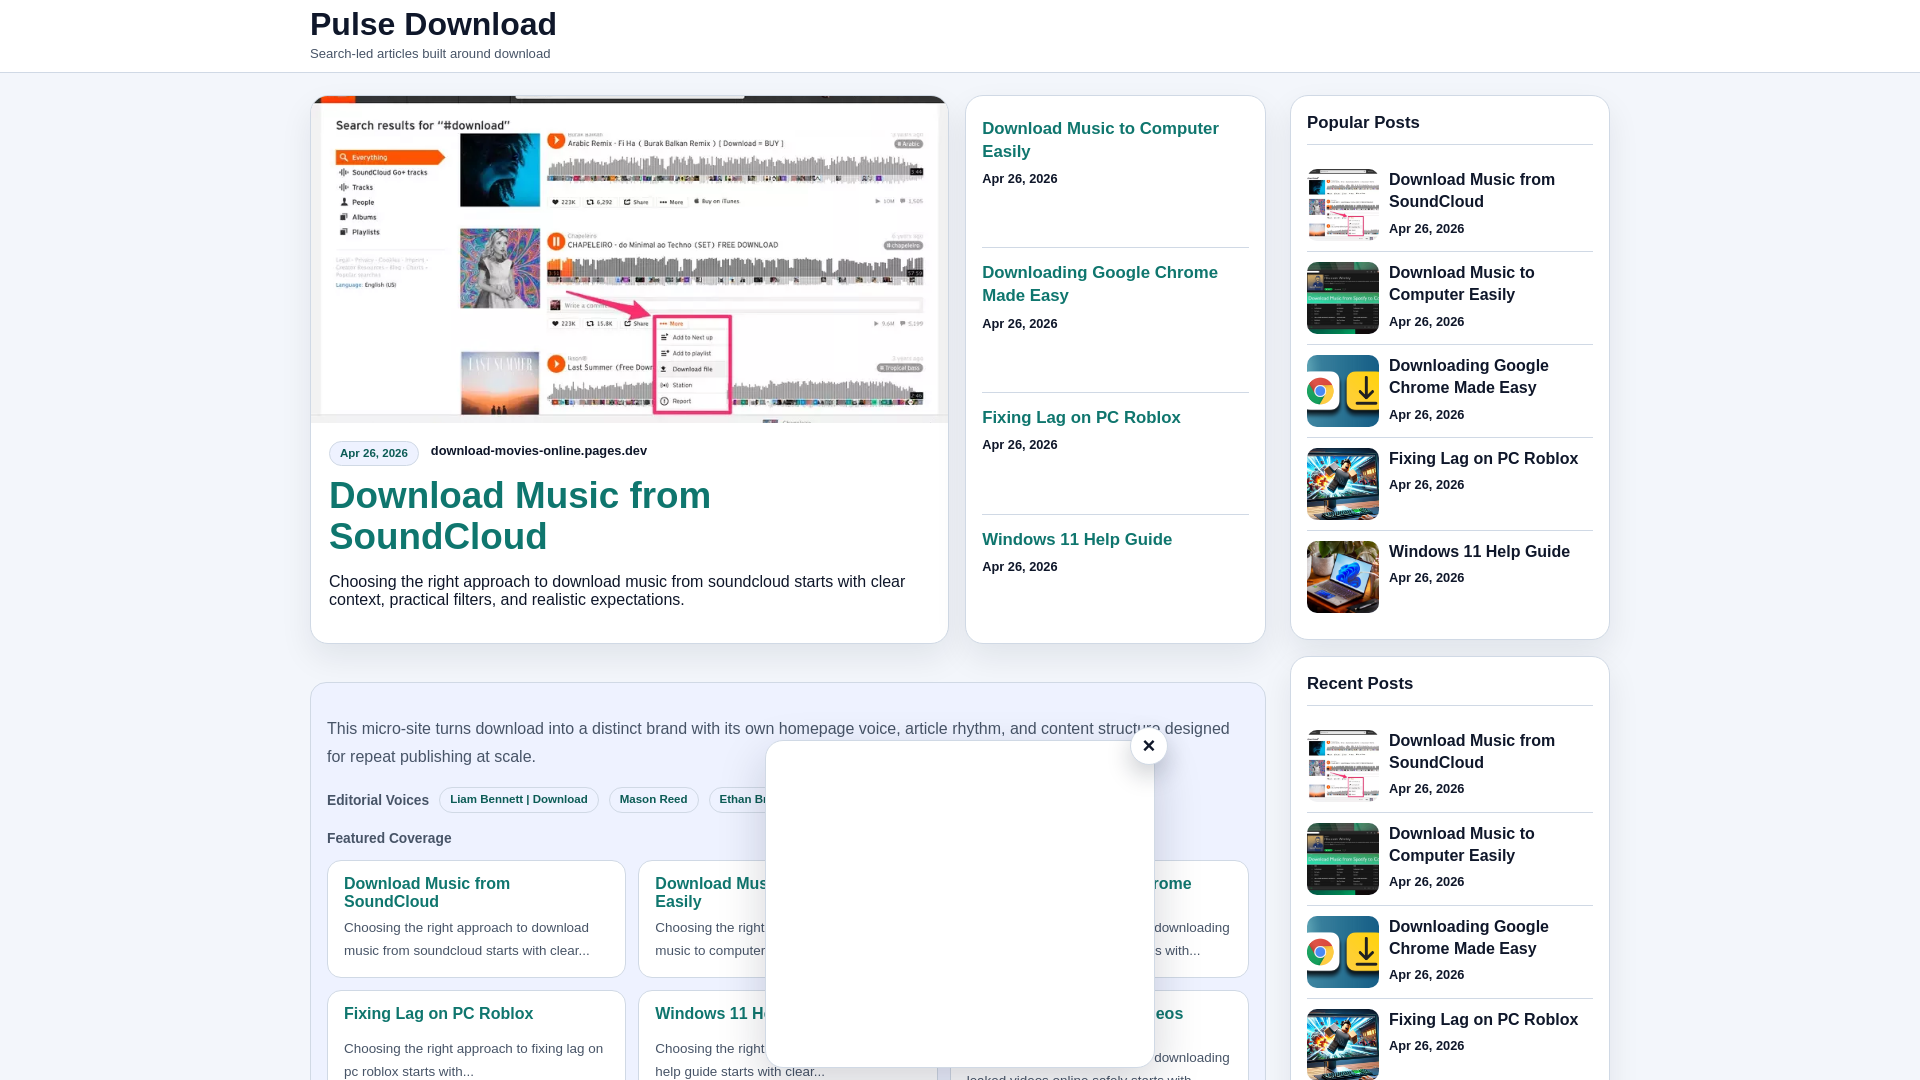Open Downloading Google Chrome Made Easy in Popular Posts
Screen dimensions: 1920x1080
coord(1469,377)
